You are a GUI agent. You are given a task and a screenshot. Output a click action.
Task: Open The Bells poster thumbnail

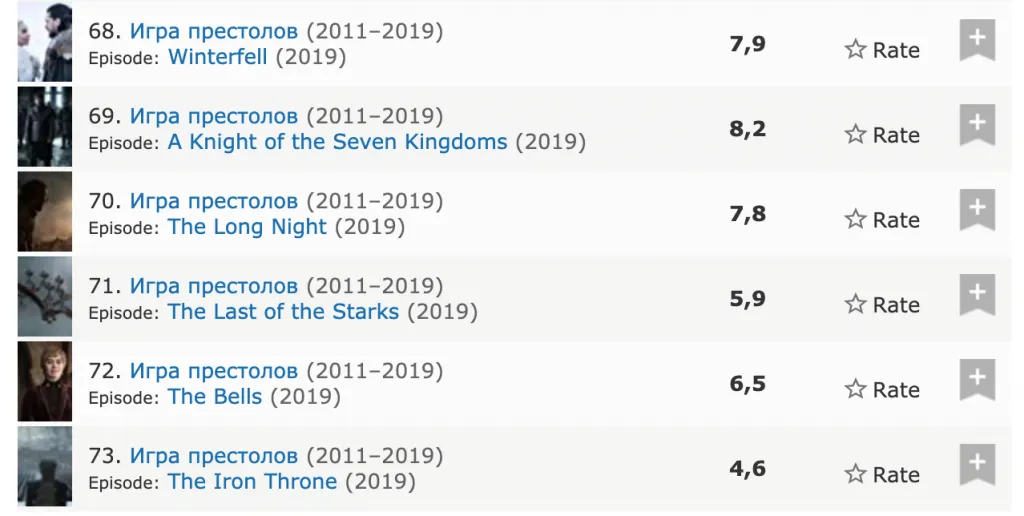[45, 381]
